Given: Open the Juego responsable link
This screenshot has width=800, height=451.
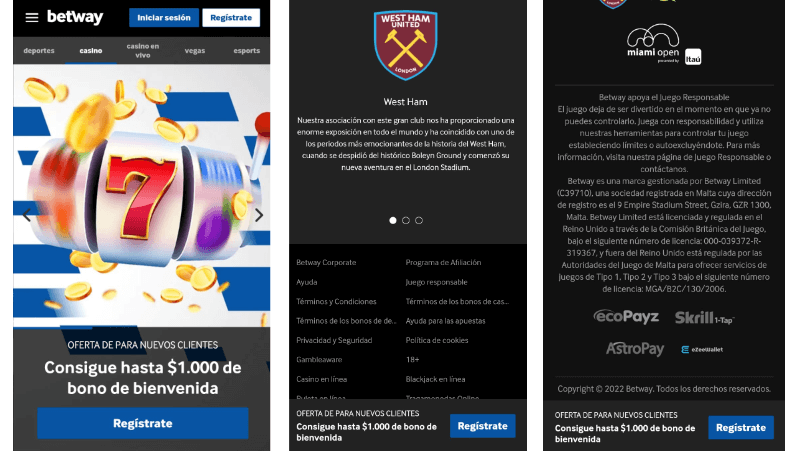Looking at the screenshot, I should 436,282.
